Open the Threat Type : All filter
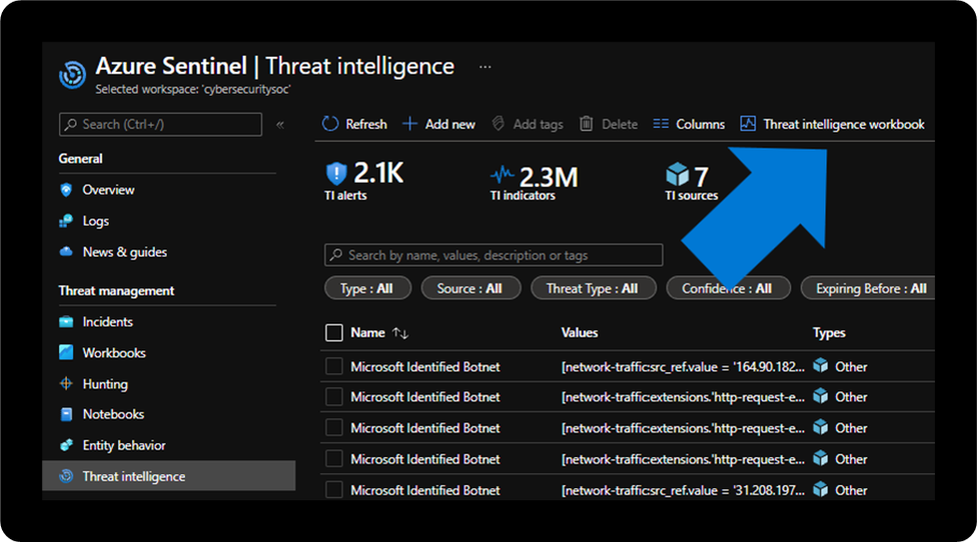977x542 pixels. [x=593, y=288]
